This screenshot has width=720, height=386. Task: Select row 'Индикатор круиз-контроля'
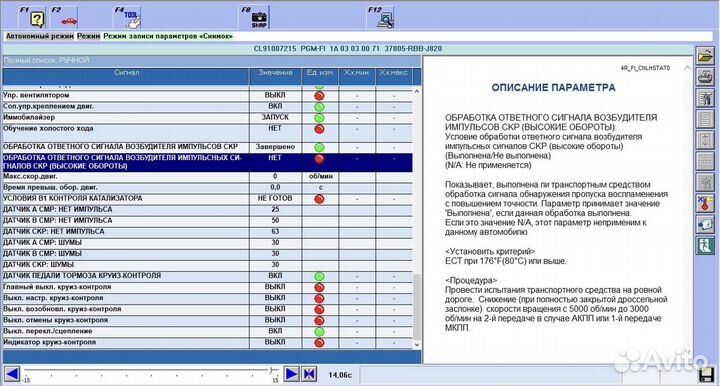[x=208, y=342]
